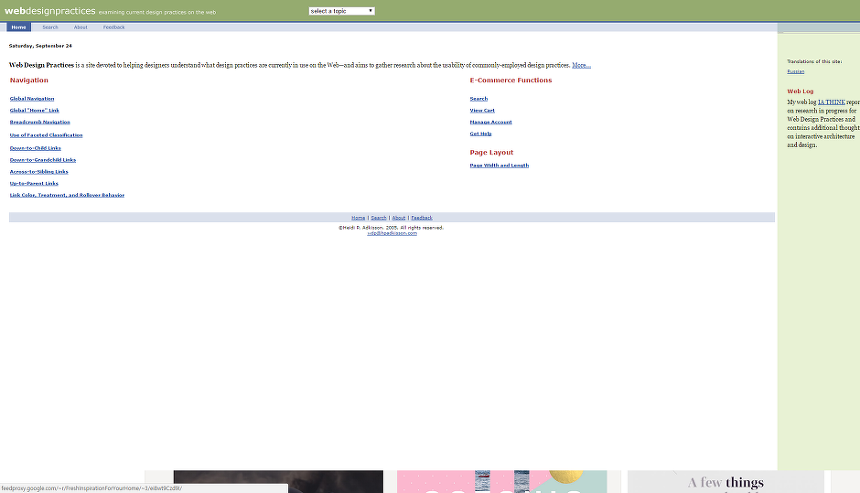Open the Feedback tab in top navigation
860x493 pixels.
tap(114, 27)
